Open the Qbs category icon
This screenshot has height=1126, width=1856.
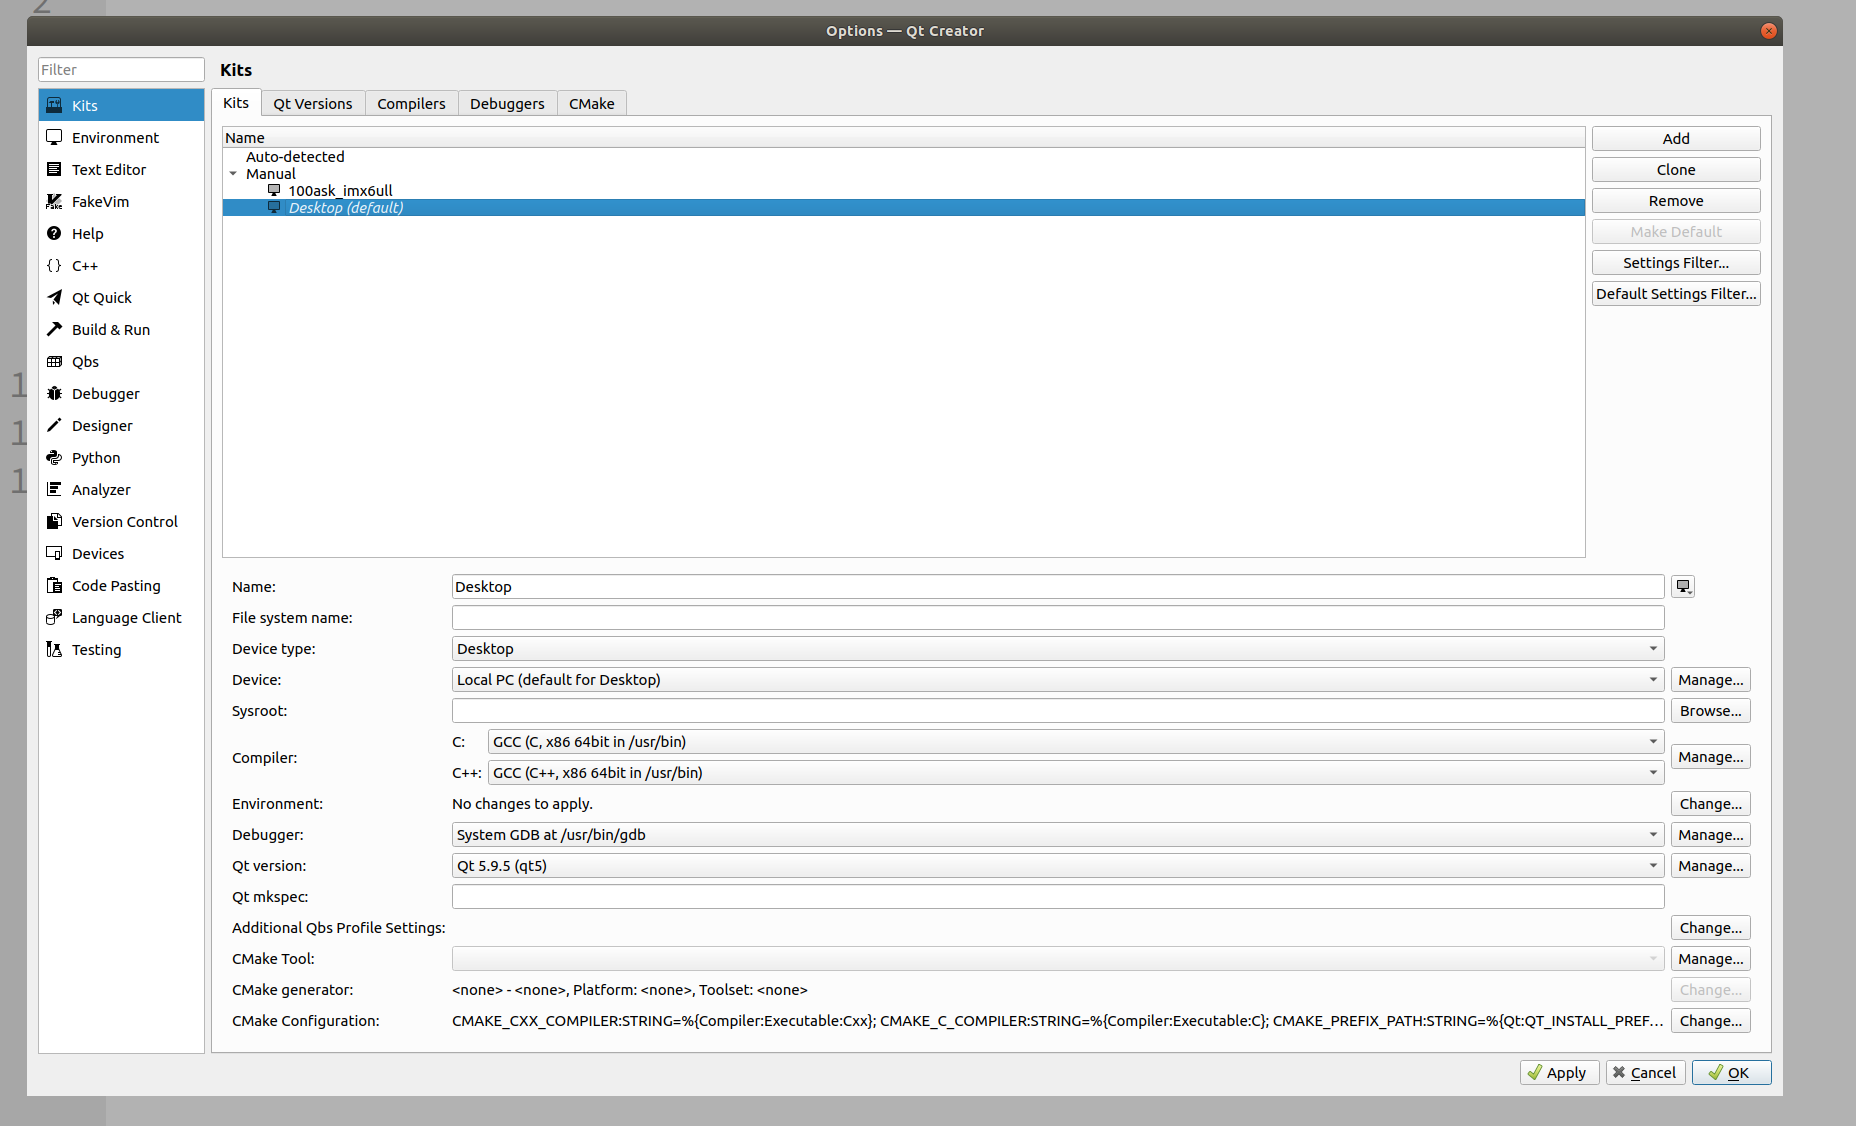[x=55, y=361]
